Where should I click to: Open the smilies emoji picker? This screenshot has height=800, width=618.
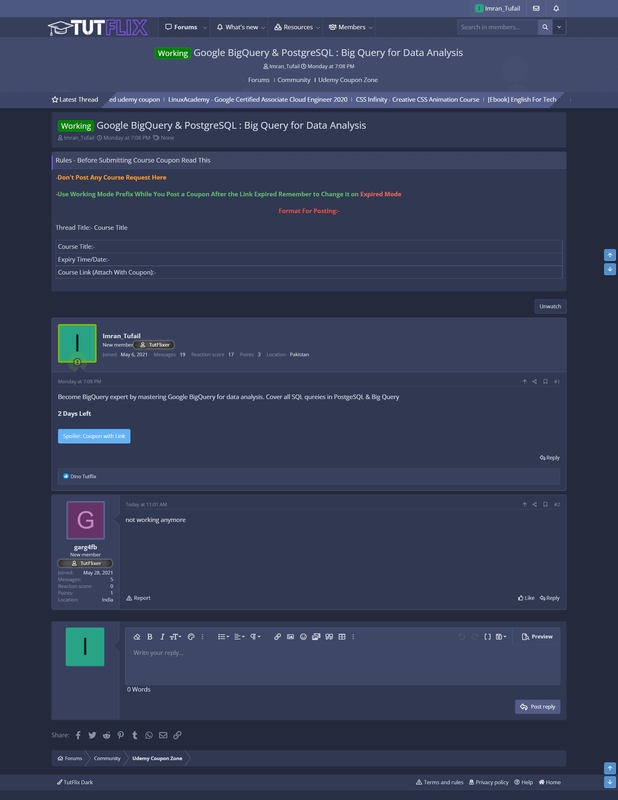303,636
